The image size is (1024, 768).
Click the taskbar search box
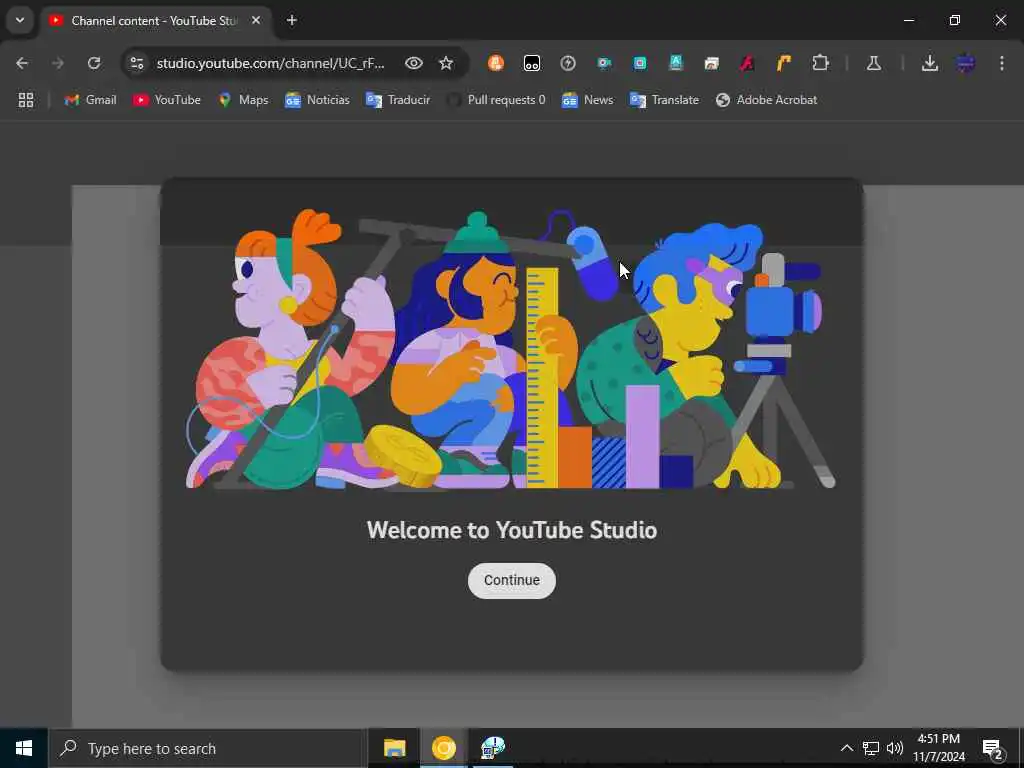tap(207, 748)
